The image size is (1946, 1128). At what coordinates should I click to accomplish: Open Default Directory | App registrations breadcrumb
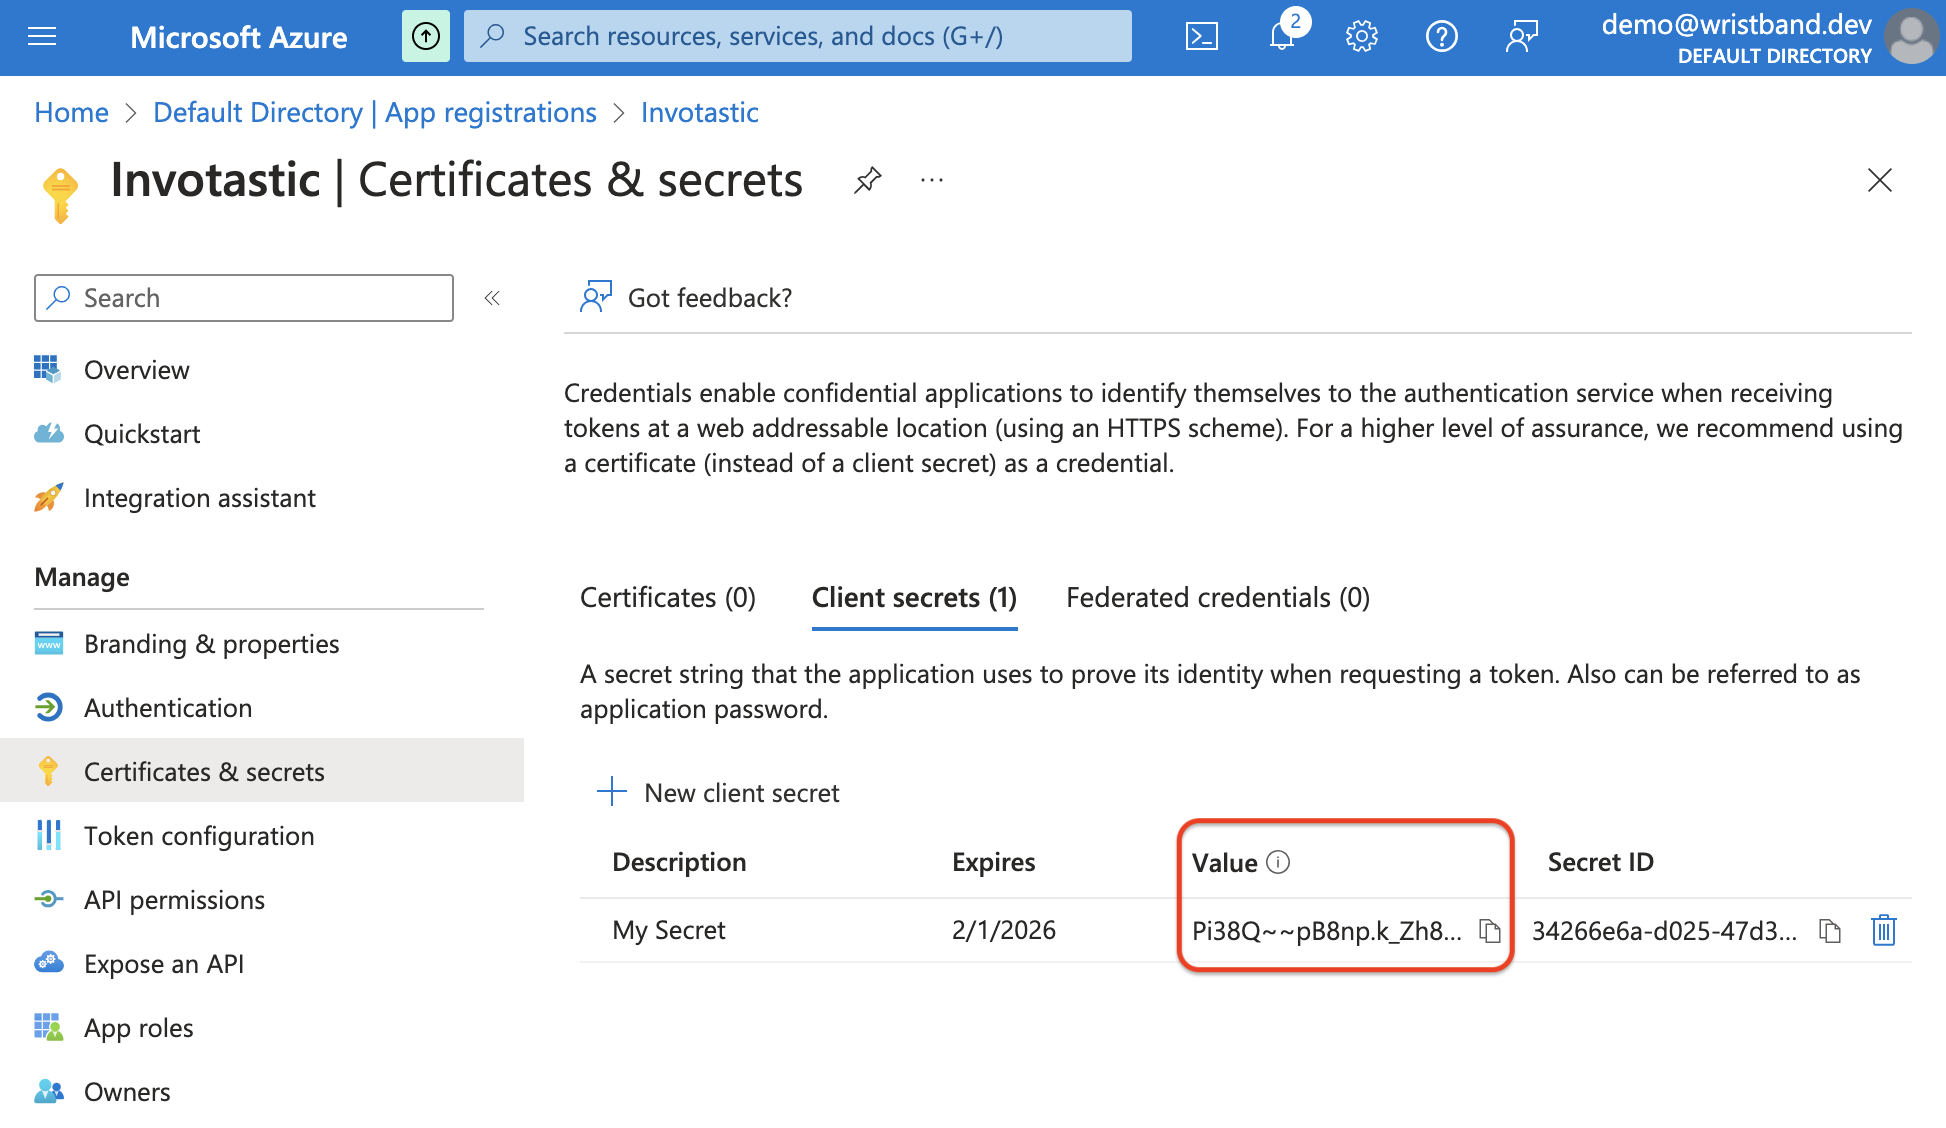point(375,113)
